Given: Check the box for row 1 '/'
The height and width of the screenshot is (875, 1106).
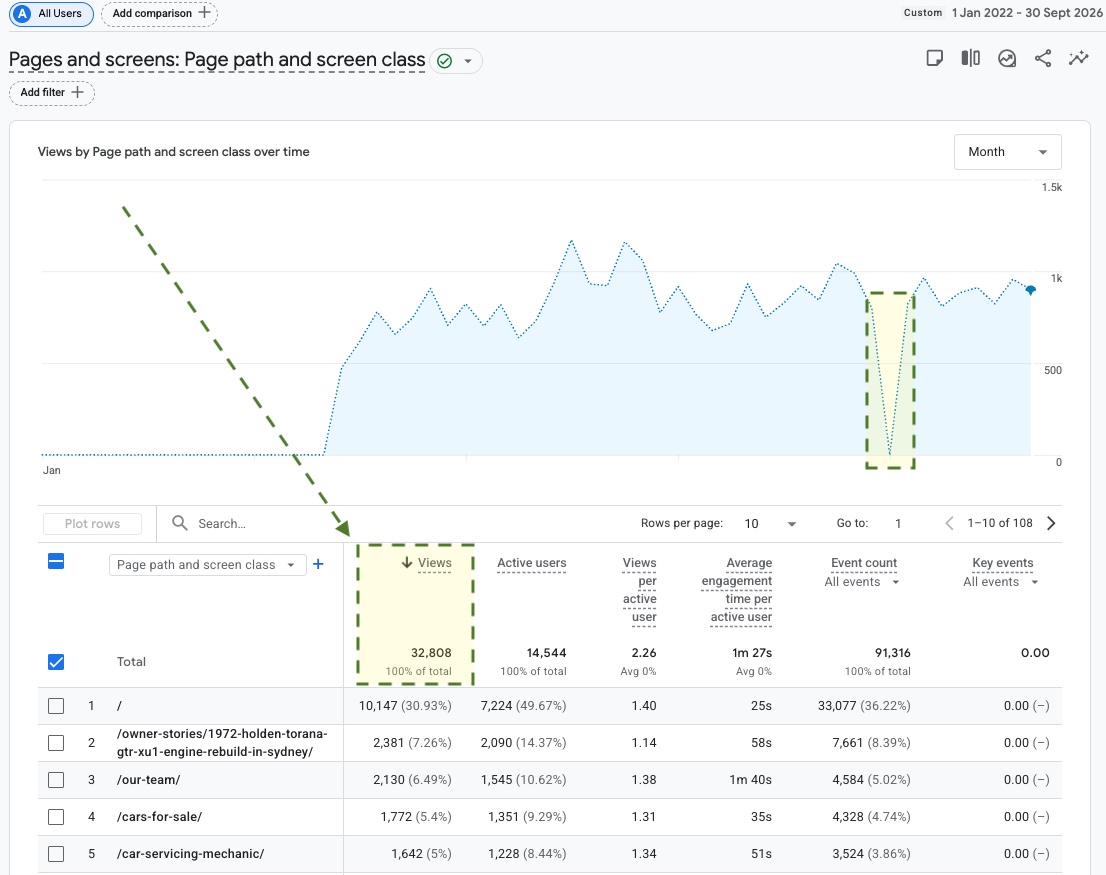Looking at the screenshot, I should click(56, 706).
